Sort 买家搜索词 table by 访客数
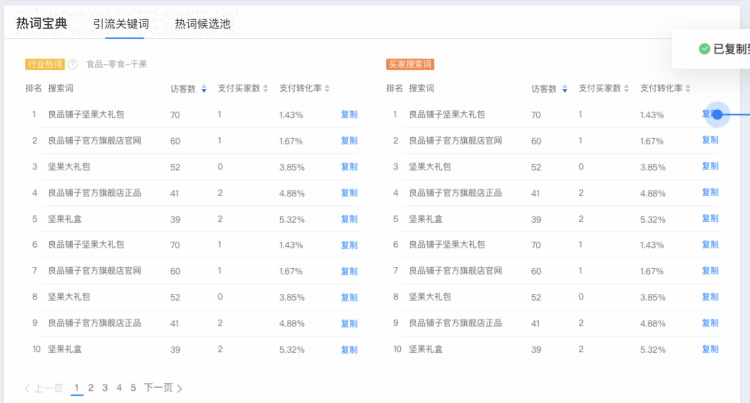Screen dimensions: 750x403 [x=565, y=89]
